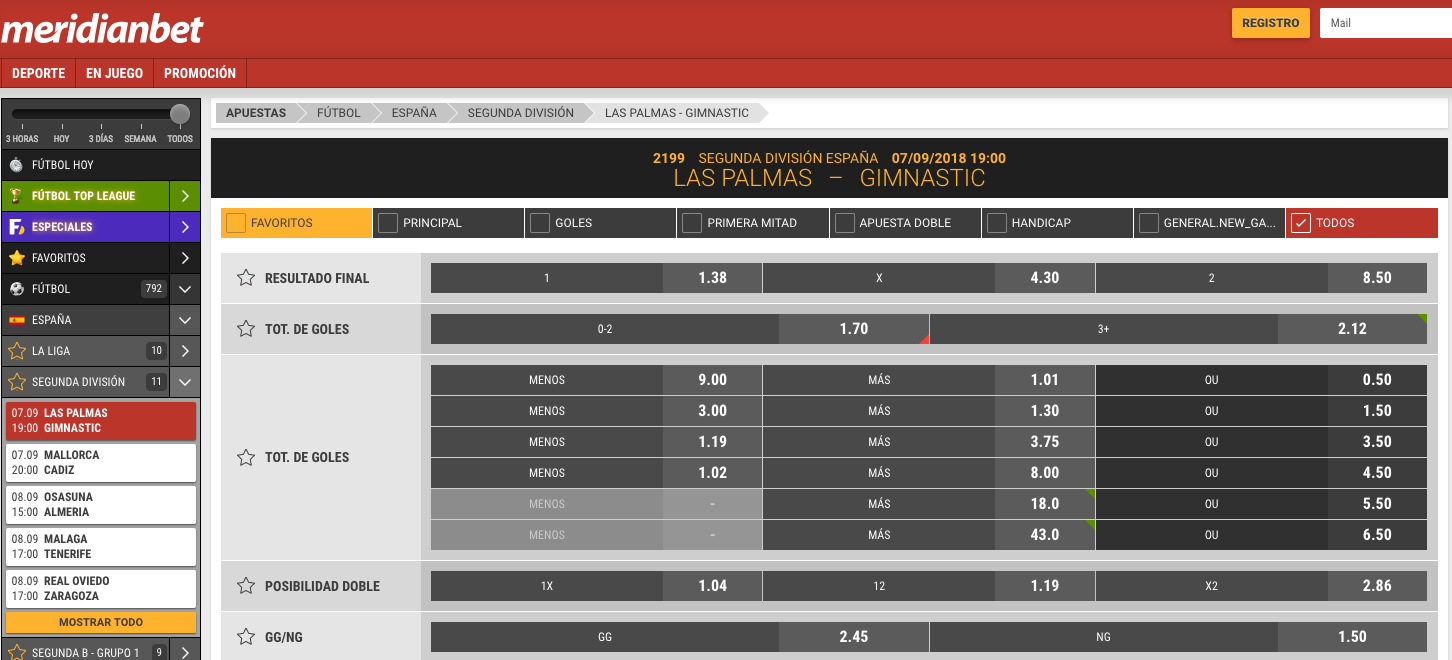This screenshot has width=1452, height=660.
Task: Click the meridianbet logo
Action: click(x=102, y=28)
